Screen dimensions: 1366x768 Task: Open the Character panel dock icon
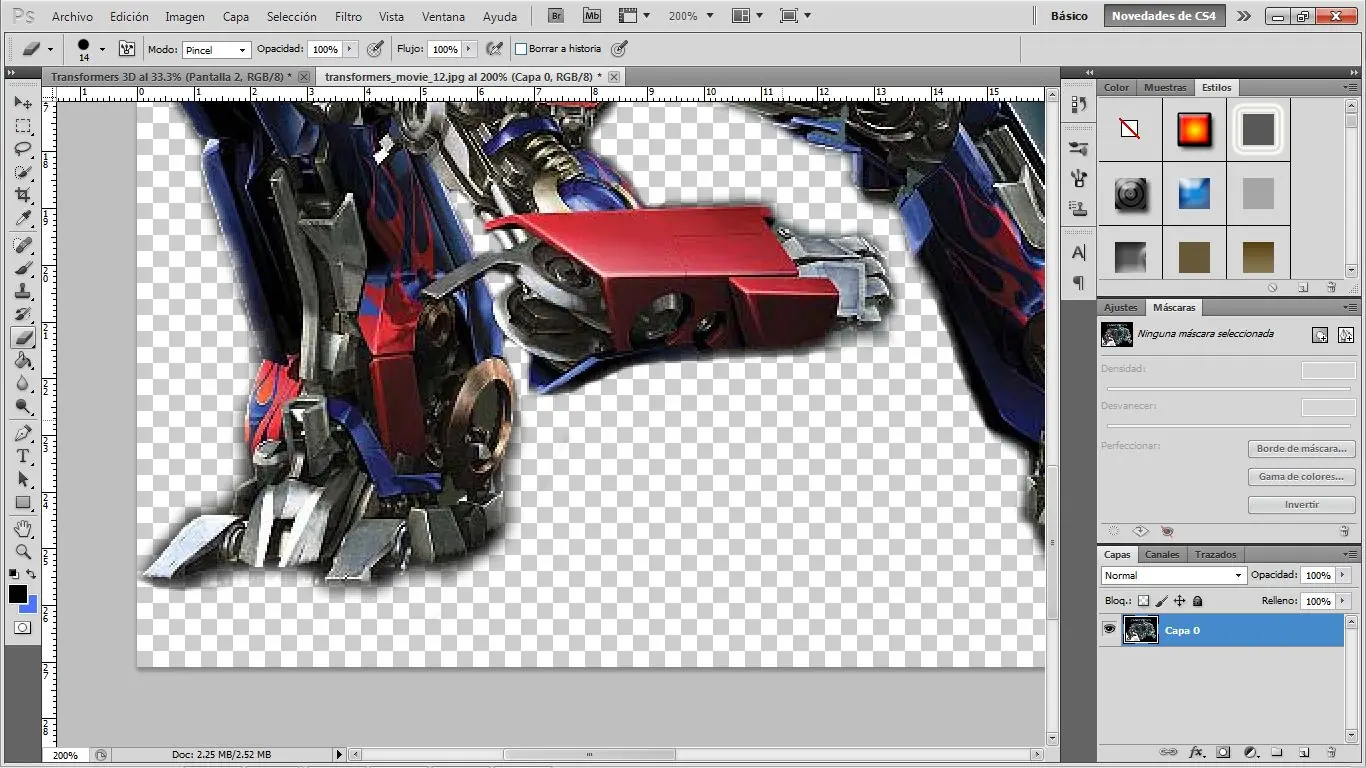pyautogui.click(x=1079, y=252)
